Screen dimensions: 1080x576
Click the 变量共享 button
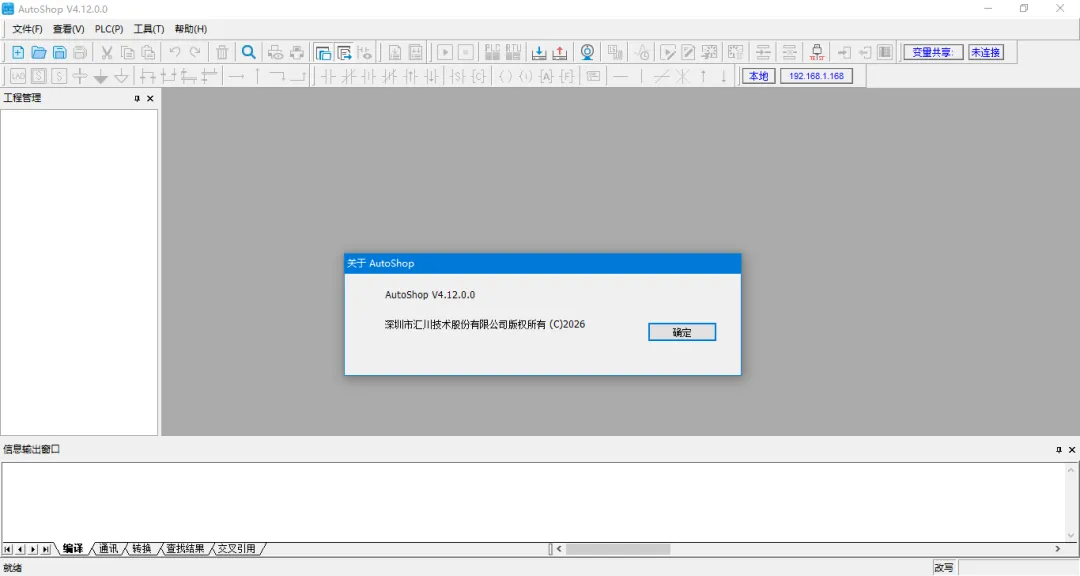click(933, 52)
